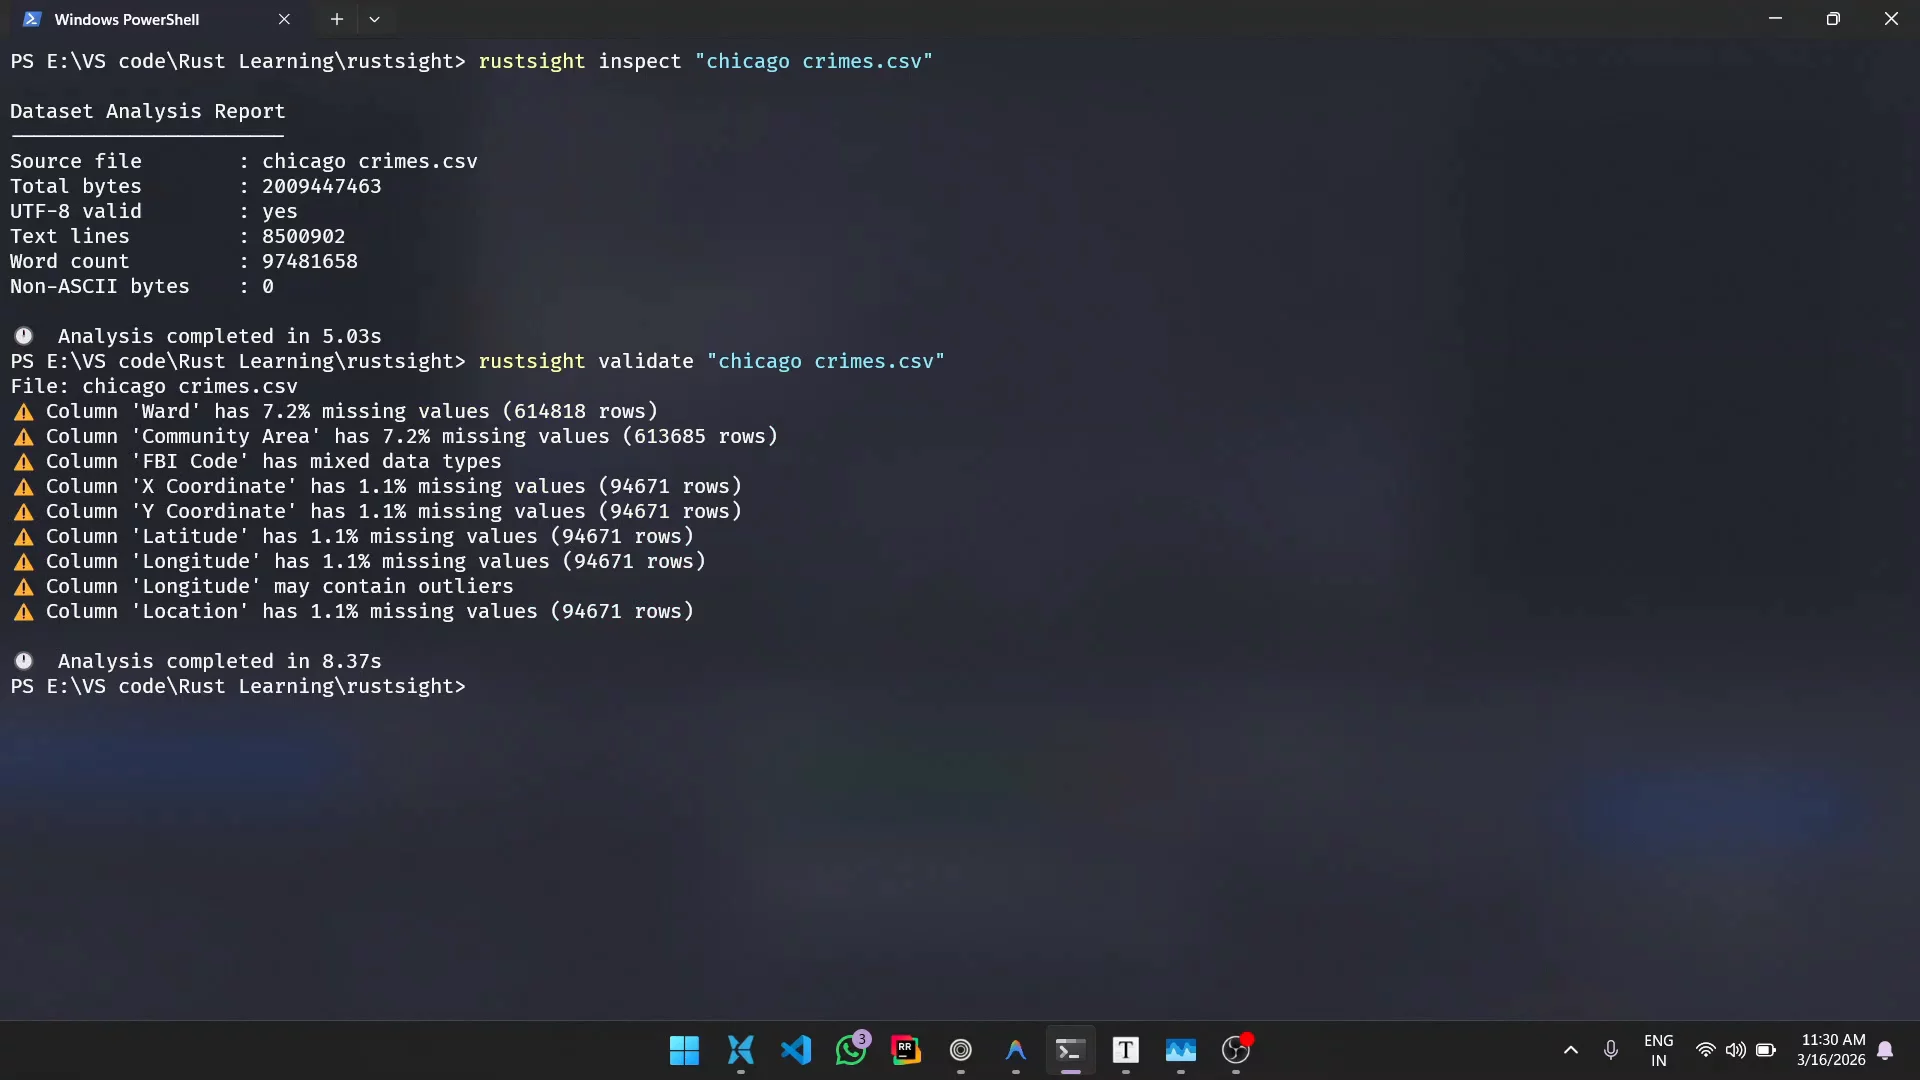Open the new tab dropdown in the terminal
The height and width of the screenshot is (1080, 1920).
[x=375, y=19]
